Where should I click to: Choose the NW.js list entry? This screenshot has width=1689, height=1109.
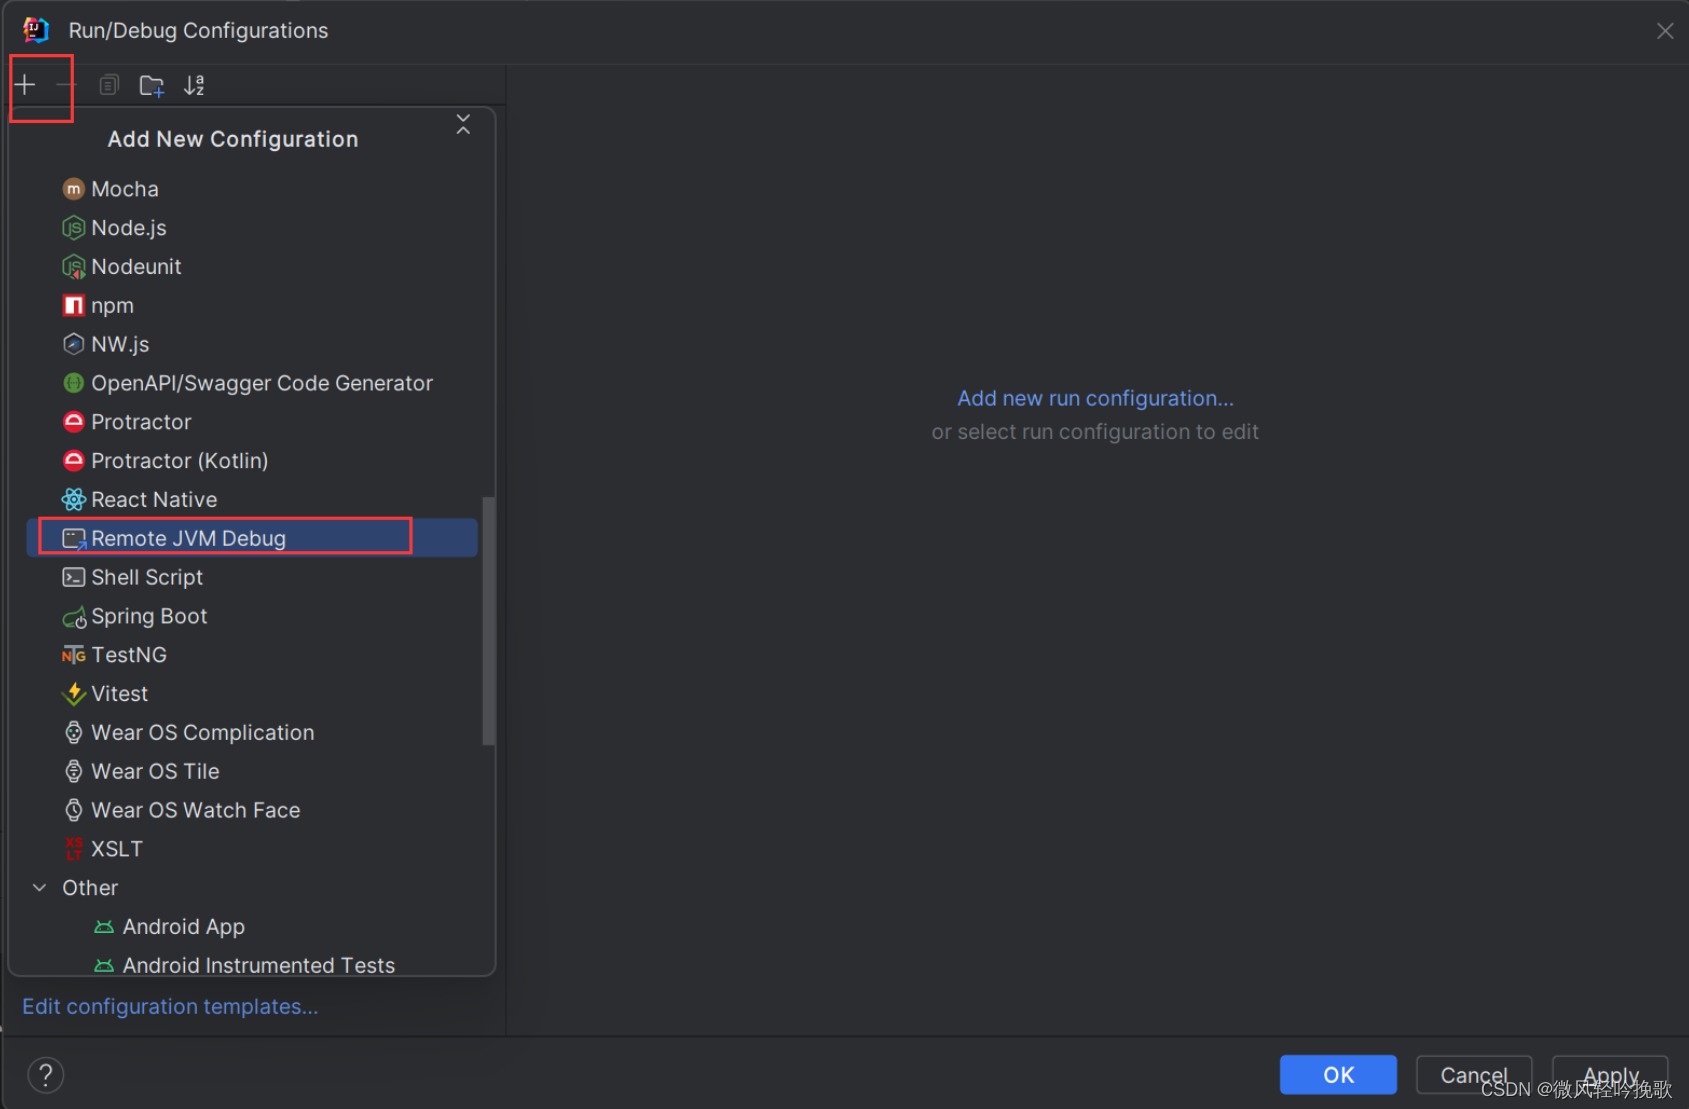[x=252, y=344]
